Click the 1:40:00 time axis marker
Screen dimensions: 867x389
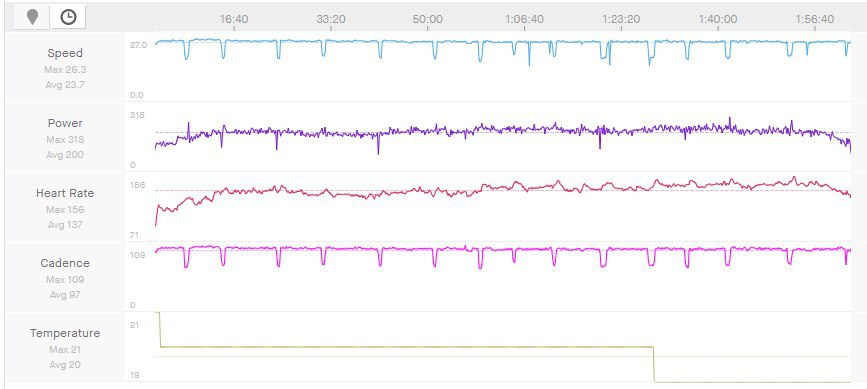(x=718, y=19)
